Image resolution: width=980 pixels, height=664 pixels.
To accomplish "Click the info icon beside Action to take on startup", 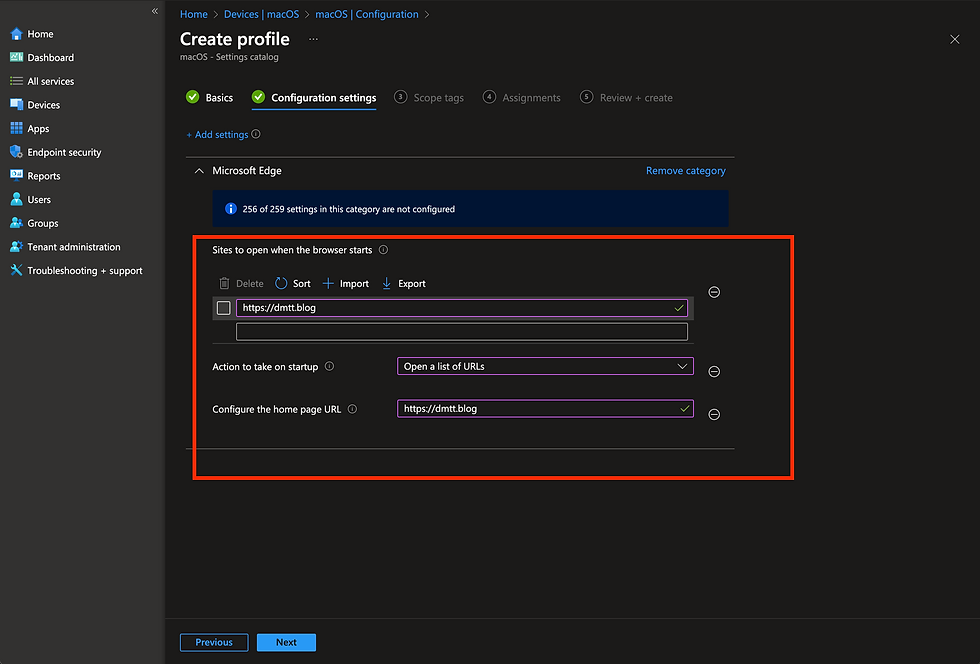I will click(x=329, y=366).
